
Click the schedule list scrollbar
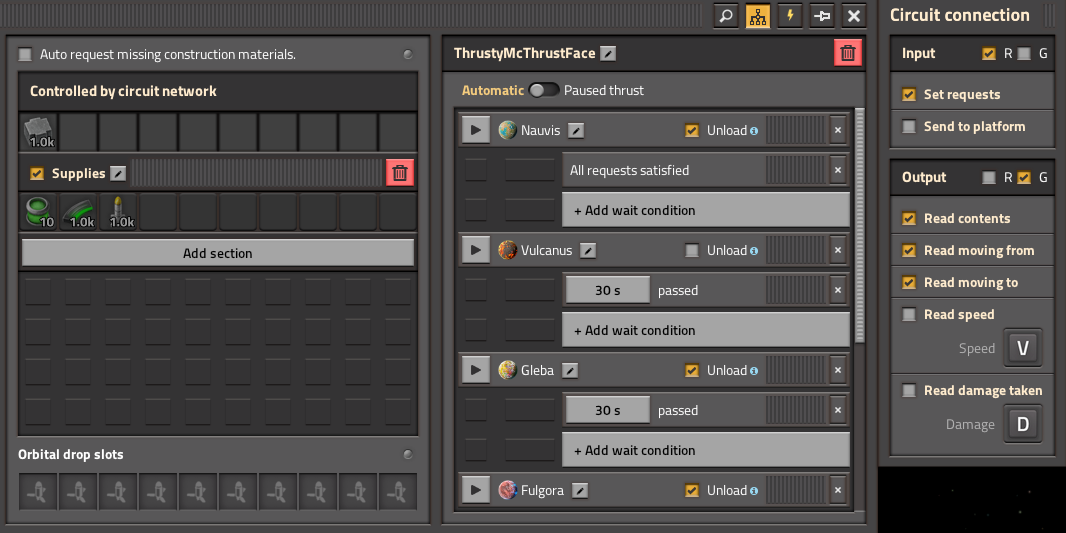[x=859, y=224]
